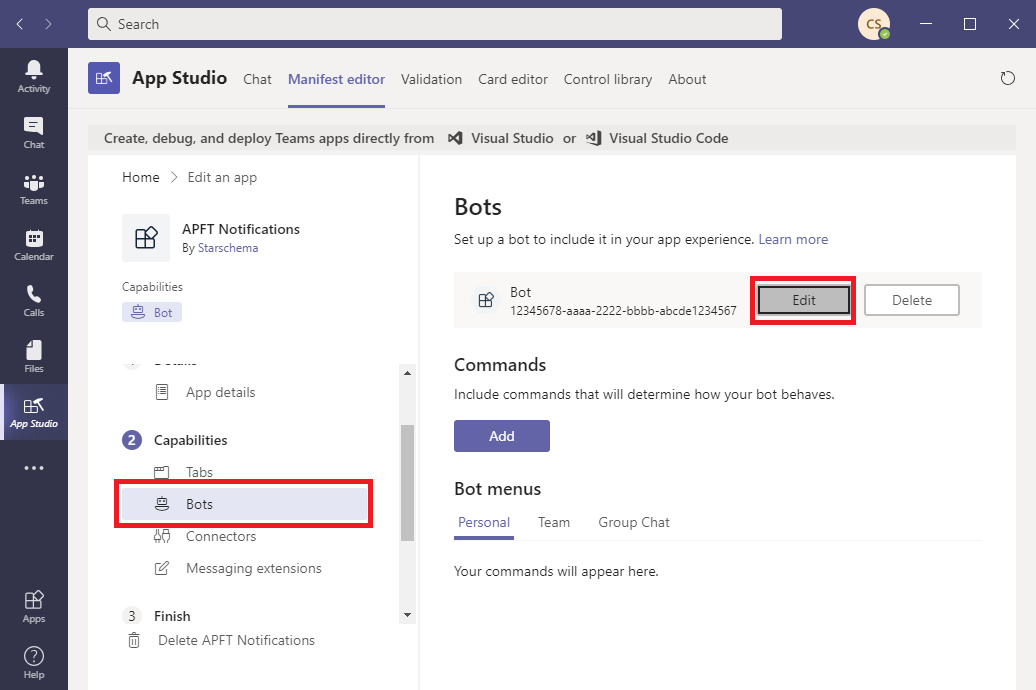Click the Edit button for the bot
The image size is (1036, 690).
803,300
